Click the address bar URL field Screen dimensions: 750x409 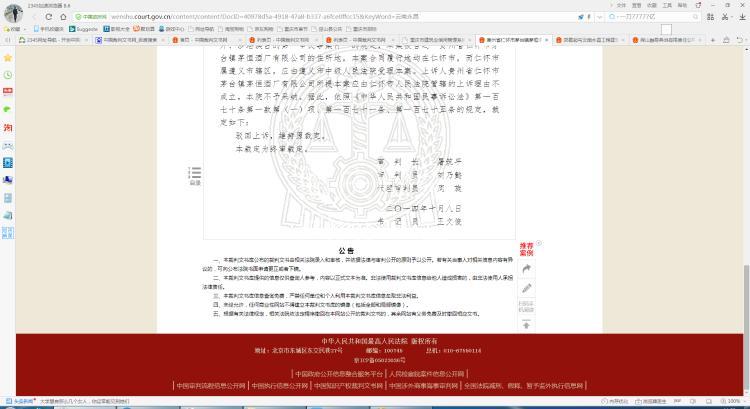point(300,17)
